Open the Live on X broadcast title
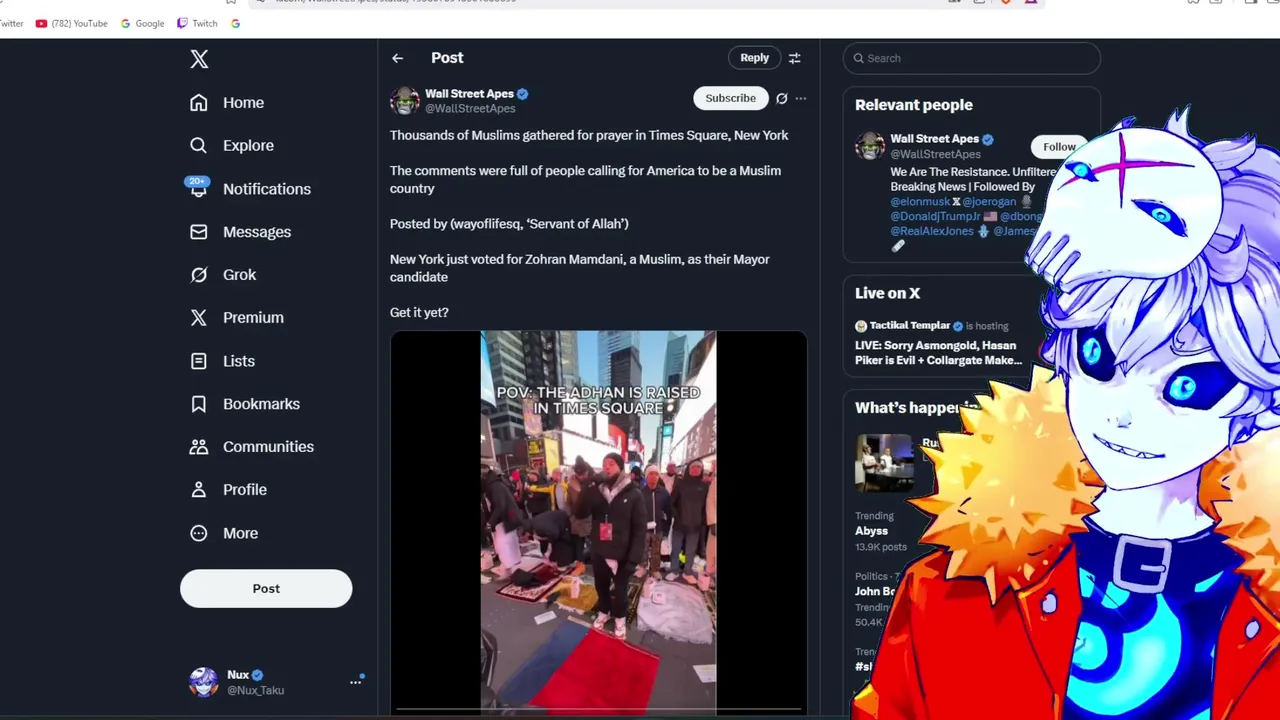1280x720 pixels. click(x=938, y=353)
